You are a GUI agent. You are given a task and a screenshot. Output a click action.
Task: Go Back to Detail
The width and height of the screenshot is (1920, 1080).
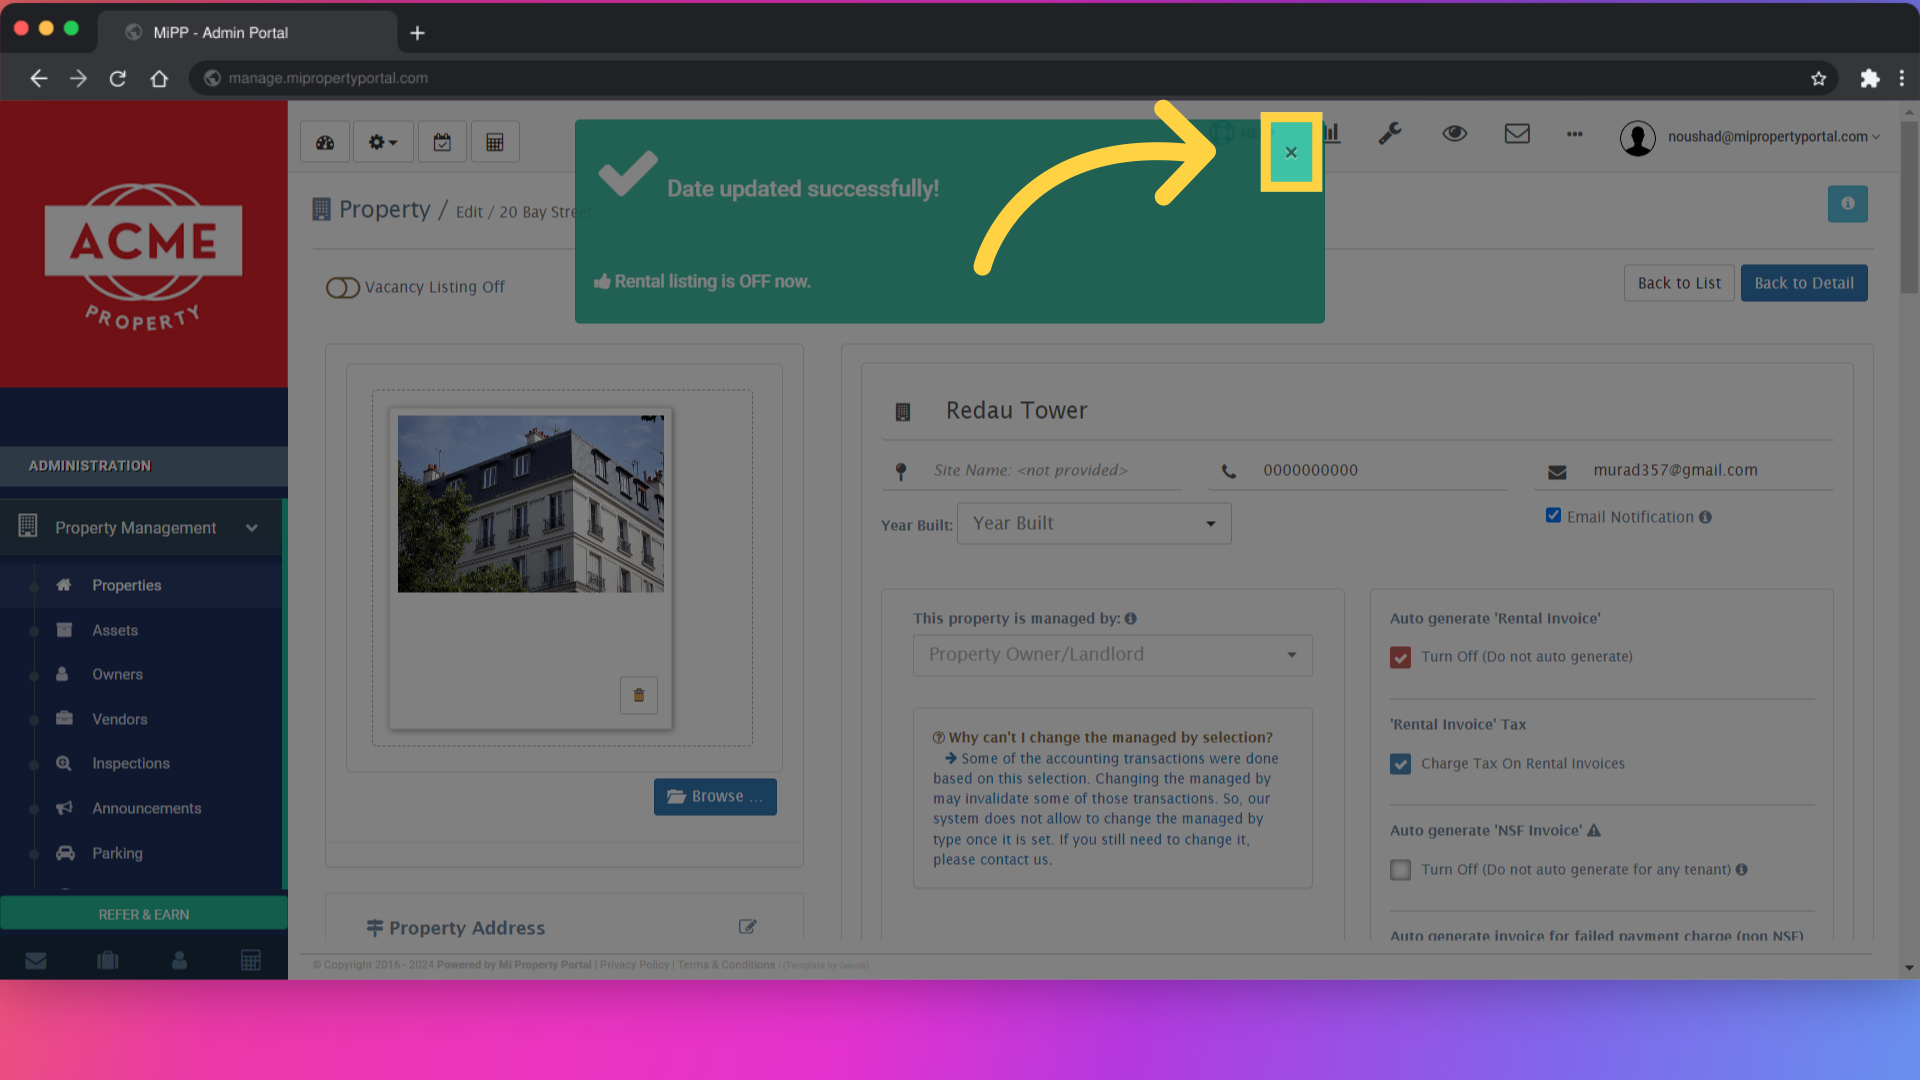pos(1804,283)
